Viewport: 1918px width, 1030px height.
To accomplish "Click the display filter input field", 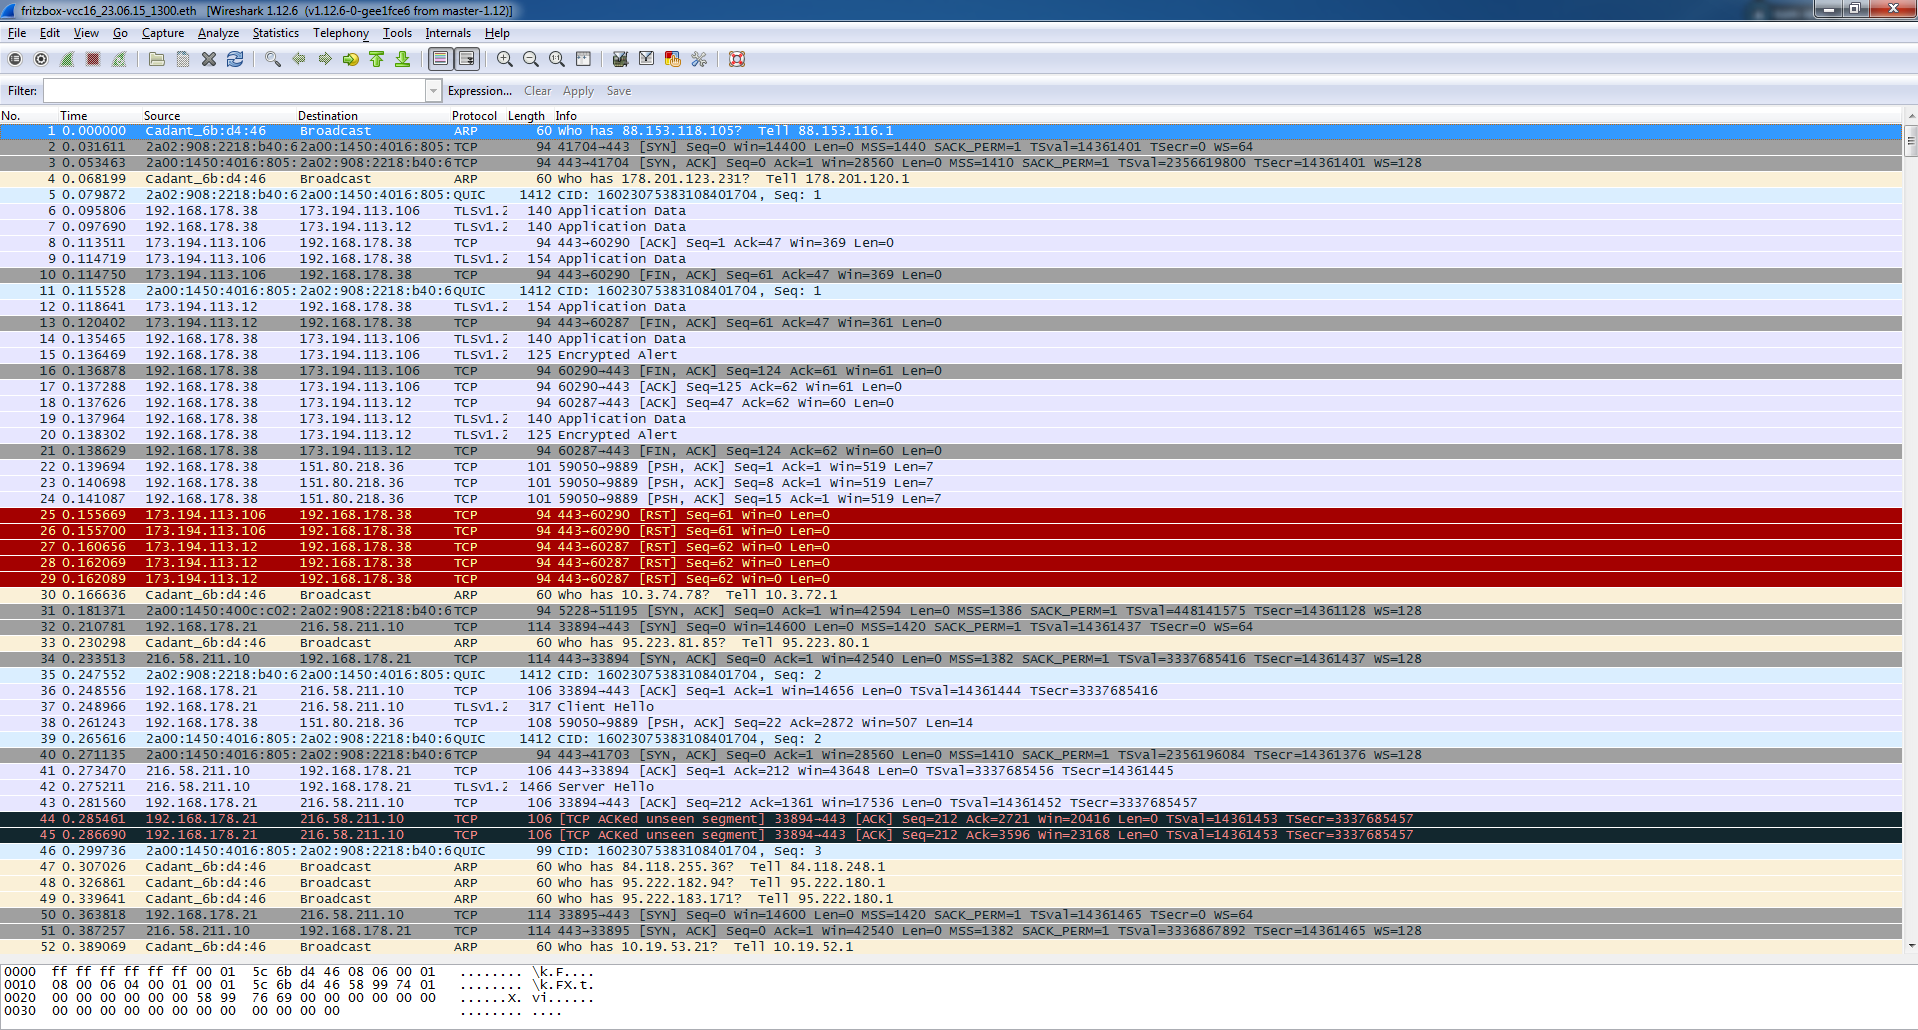I will pos(234,91).
